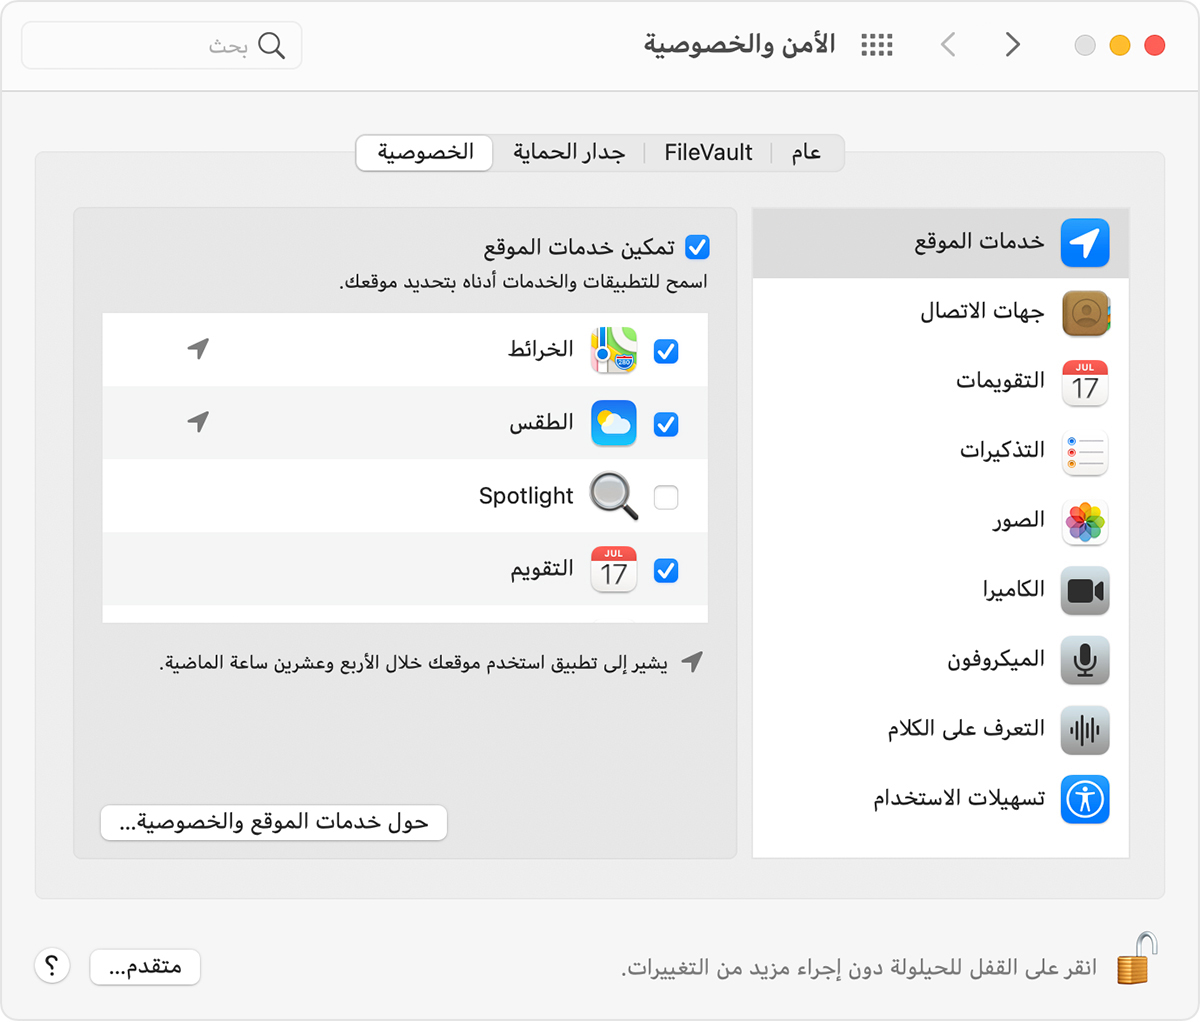
Task: Click the الخرائط app name in list
Action: click(541, 349)
